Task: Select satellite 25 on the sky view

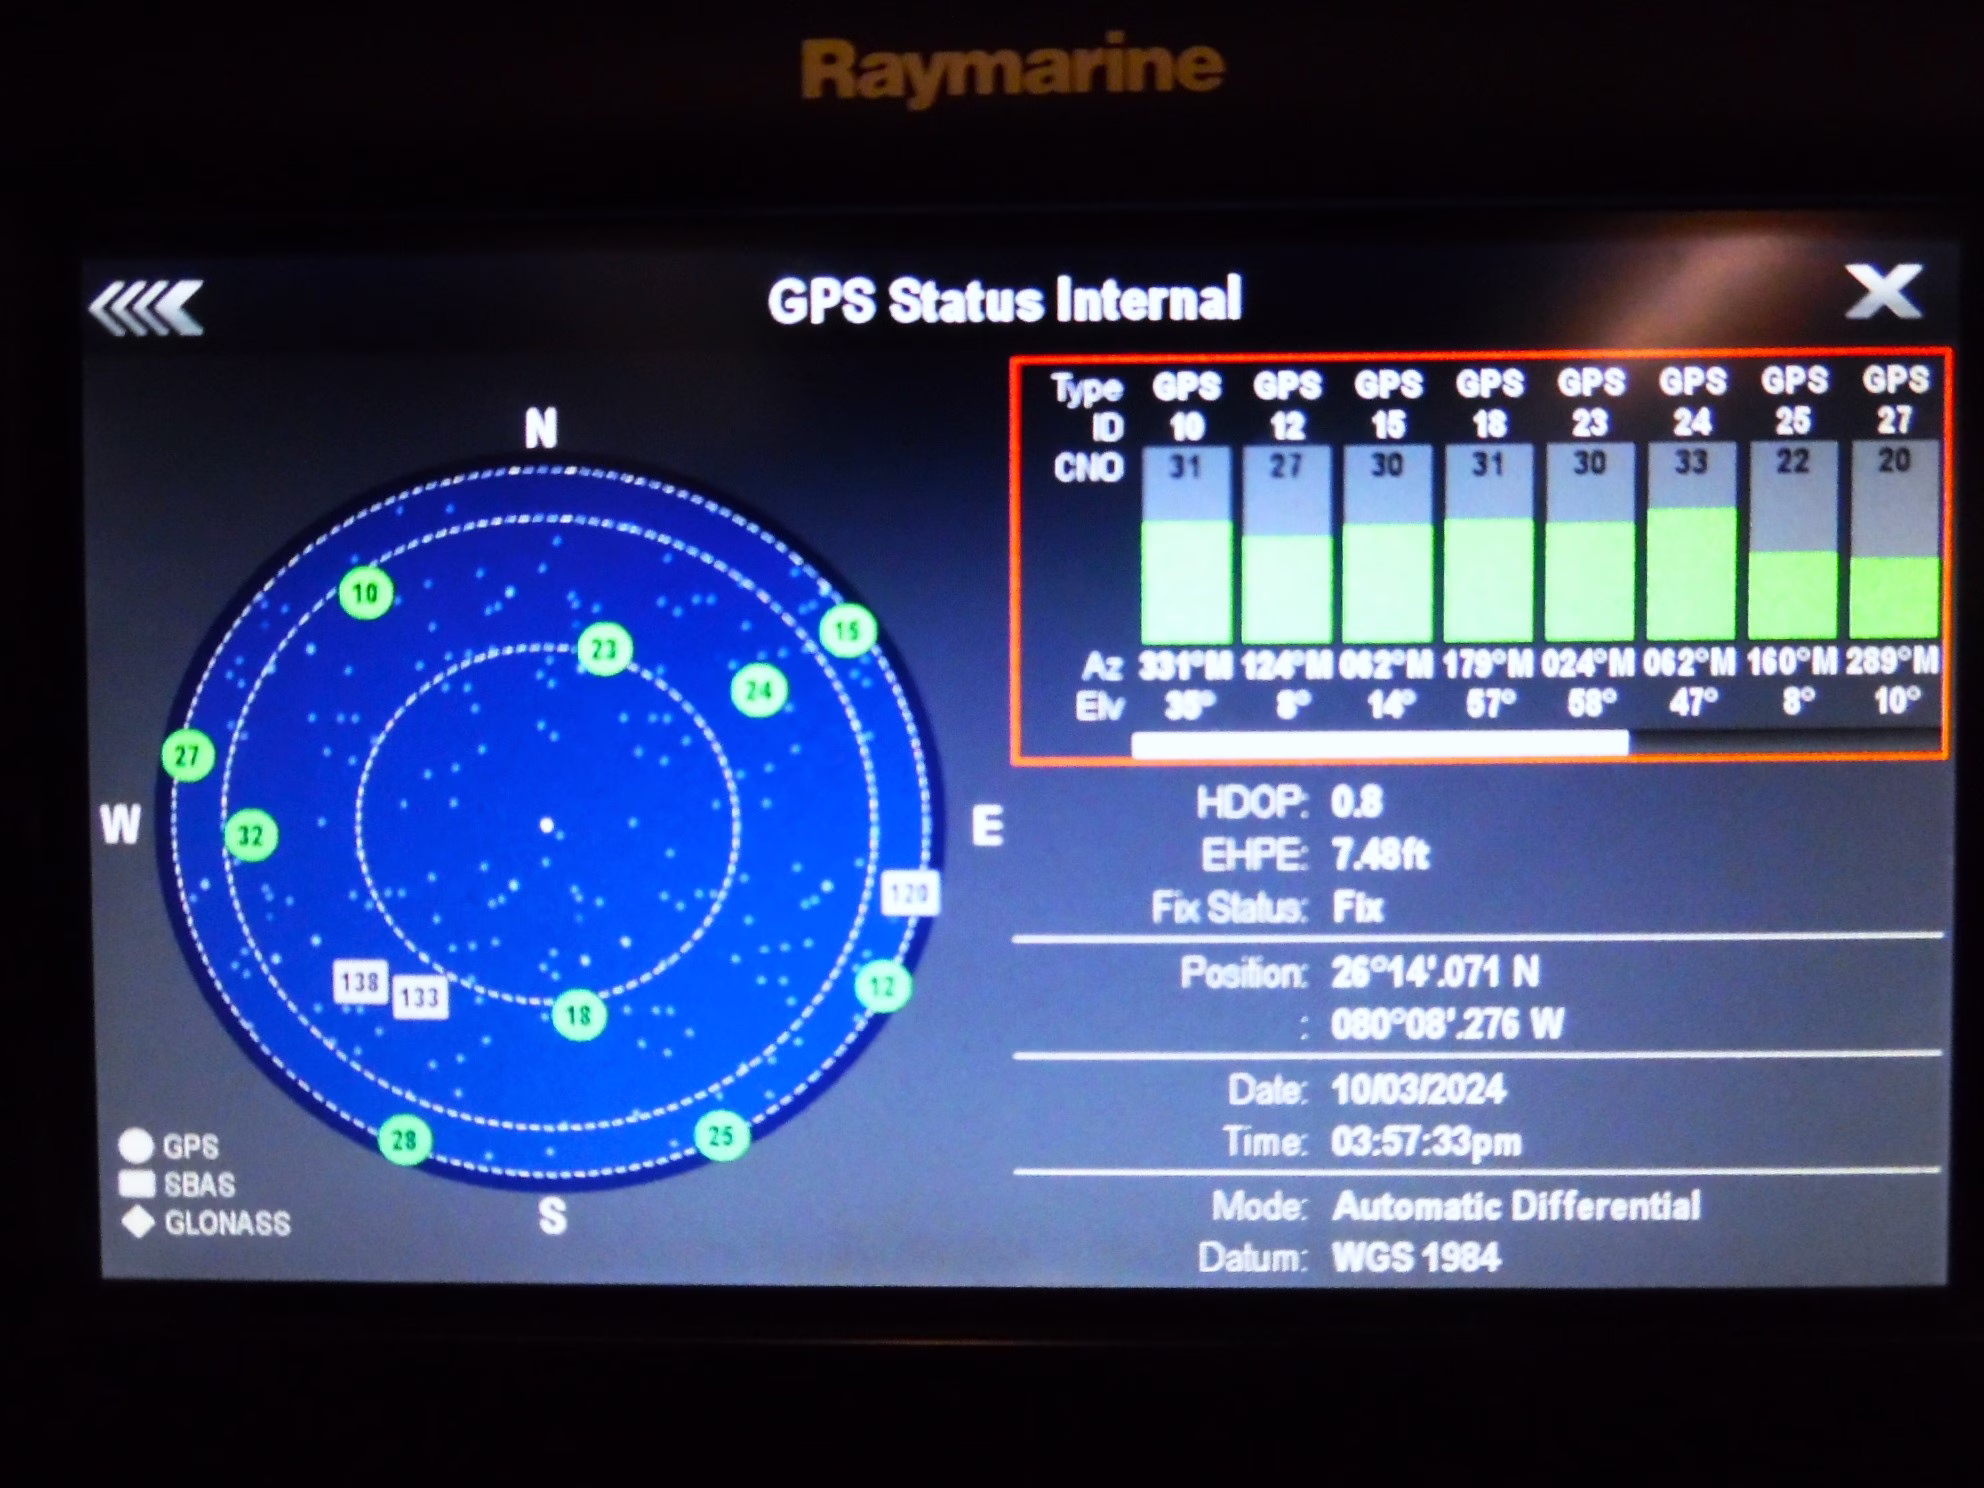Action: (x=722, y=1135)
